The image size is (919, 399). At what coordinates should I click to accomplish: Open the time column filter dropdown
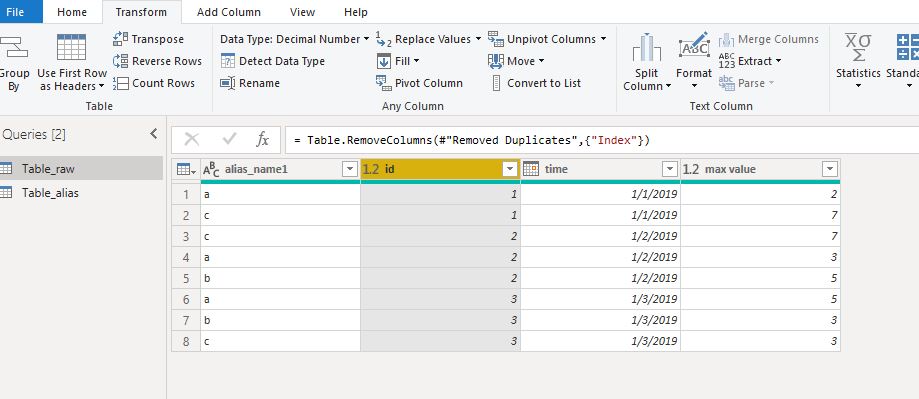[x=670, y=169]
